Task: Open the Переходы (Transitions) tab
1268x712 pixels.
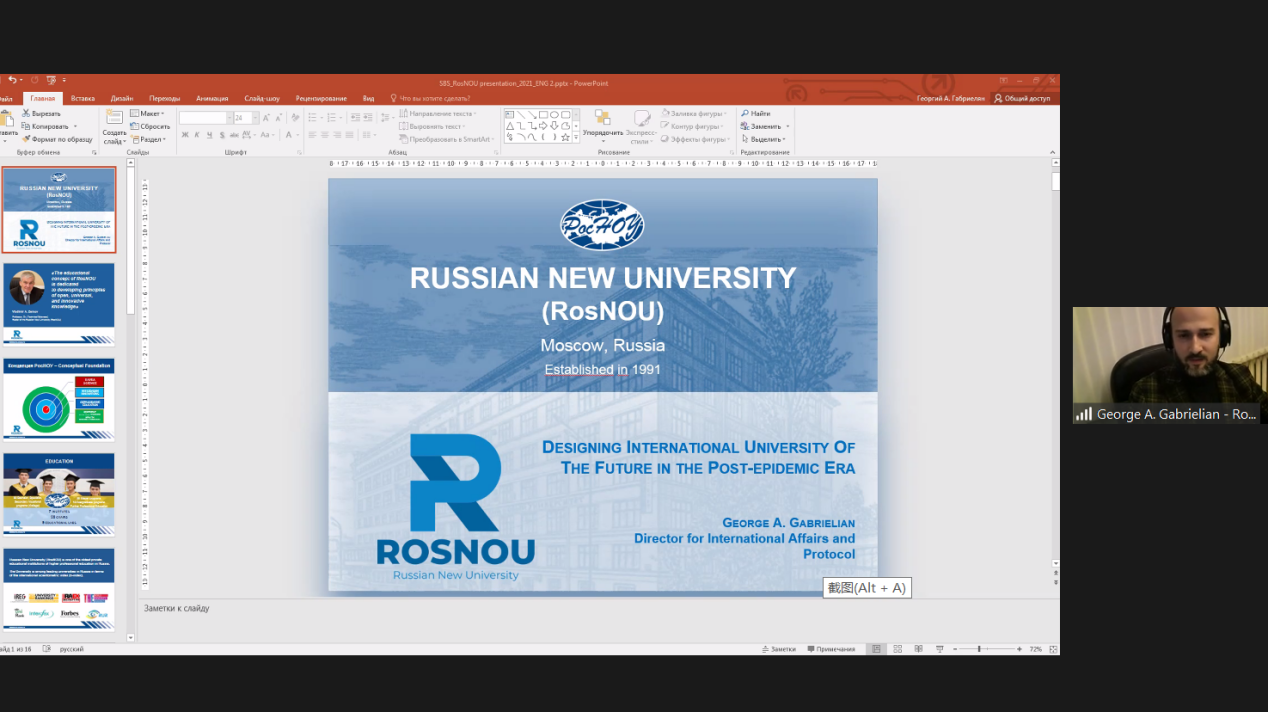Action: click(x=164, y=98)
